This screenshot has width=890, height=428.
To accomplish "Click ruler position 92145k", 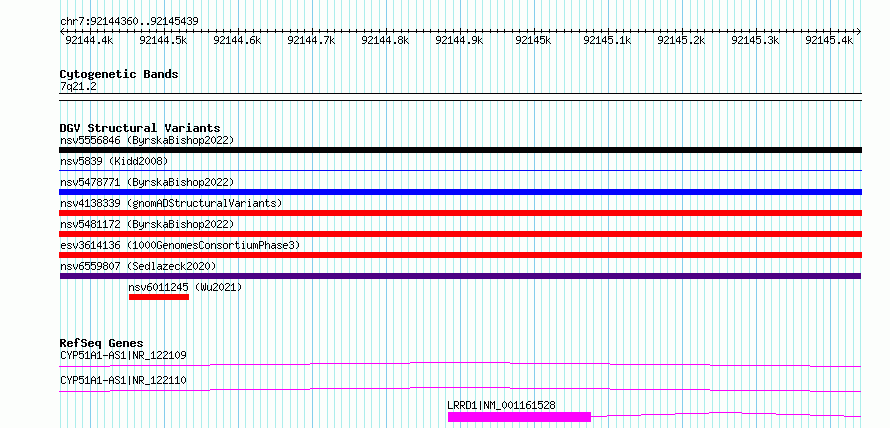I will [533, 40].
